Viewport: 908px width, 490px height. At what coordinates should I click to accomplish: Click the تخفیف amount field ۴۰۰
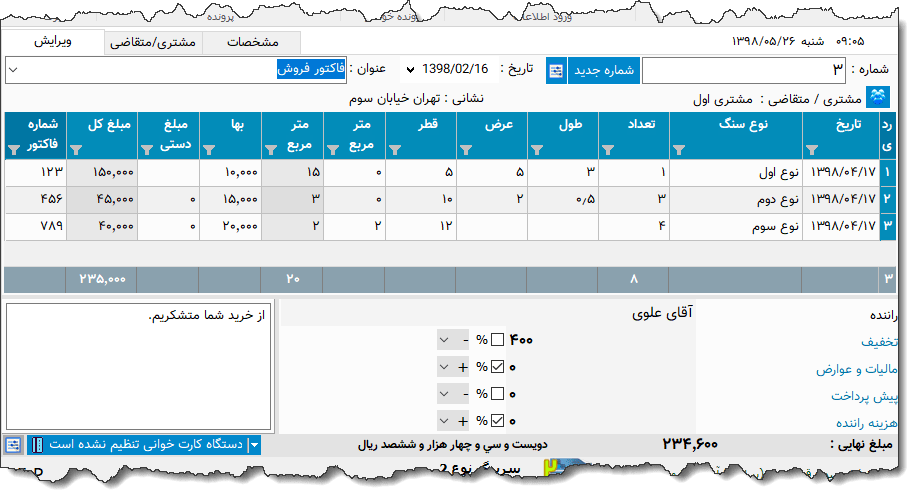(521, 339)
